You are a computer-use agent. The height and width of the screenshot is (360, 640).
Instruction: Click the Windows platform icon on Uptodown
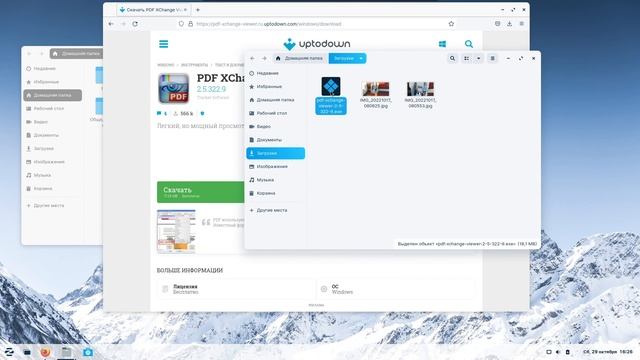click(442, 44)
